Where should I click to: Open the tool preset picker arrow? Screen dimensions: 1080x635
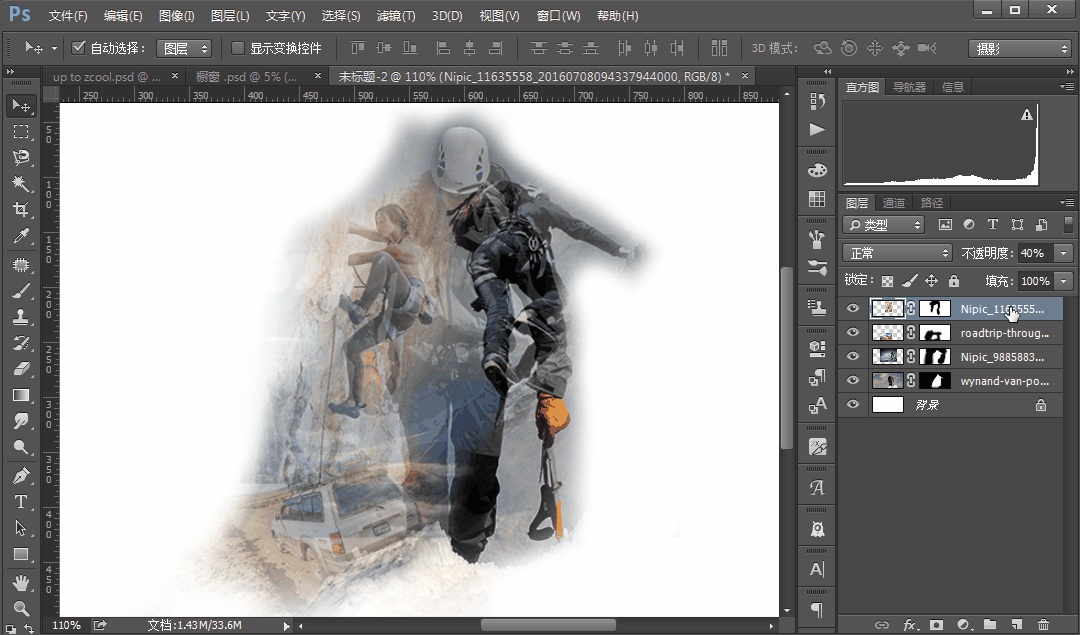pyautogui.click(x=54, y=48)
